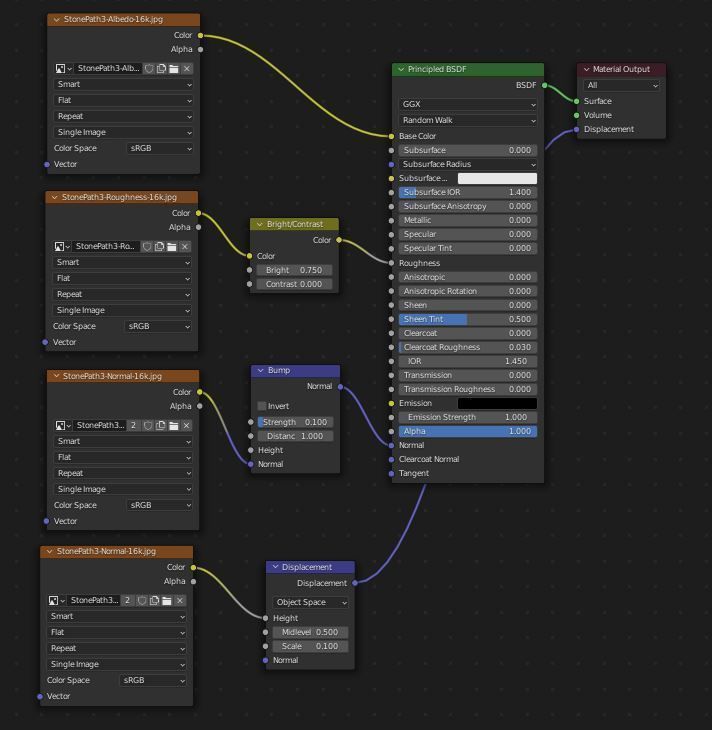
Task: Unlink image X in Normal node feeding Displacement
Action: 180,600
